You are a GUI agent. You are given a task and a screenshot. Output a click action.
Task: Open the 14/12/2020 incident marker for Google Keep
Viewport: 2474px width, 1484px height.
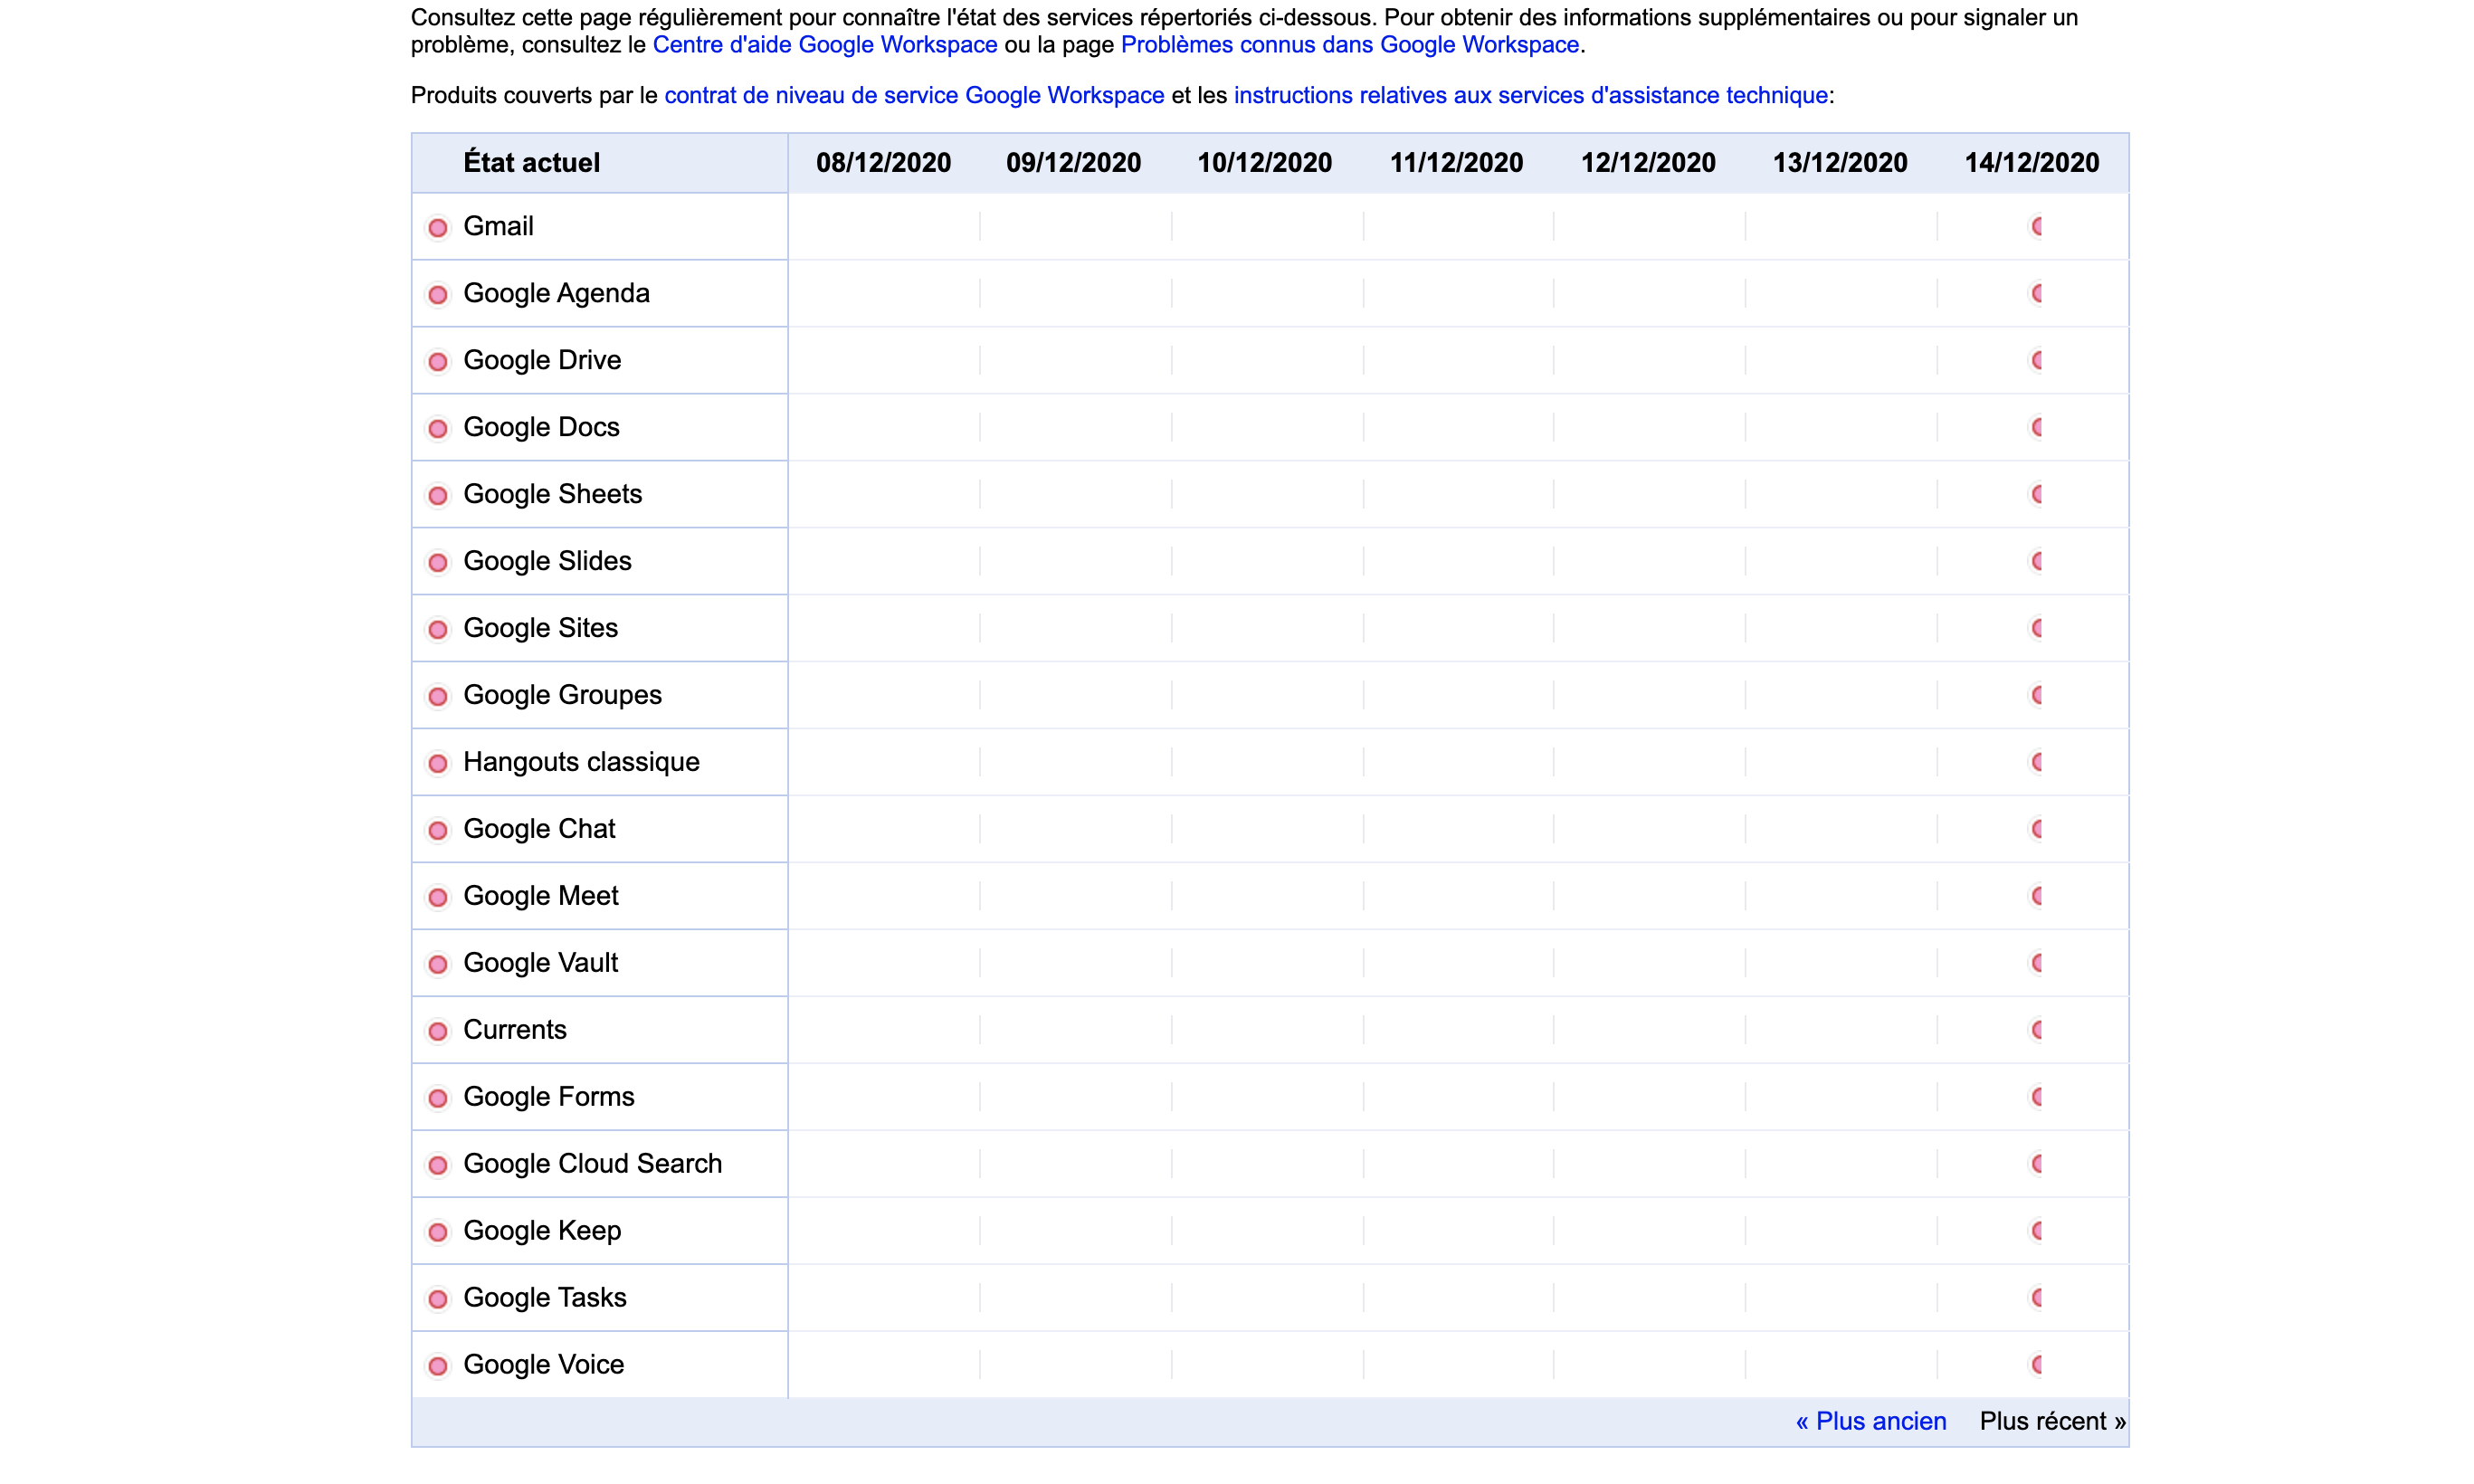tap(2035, 1232)
